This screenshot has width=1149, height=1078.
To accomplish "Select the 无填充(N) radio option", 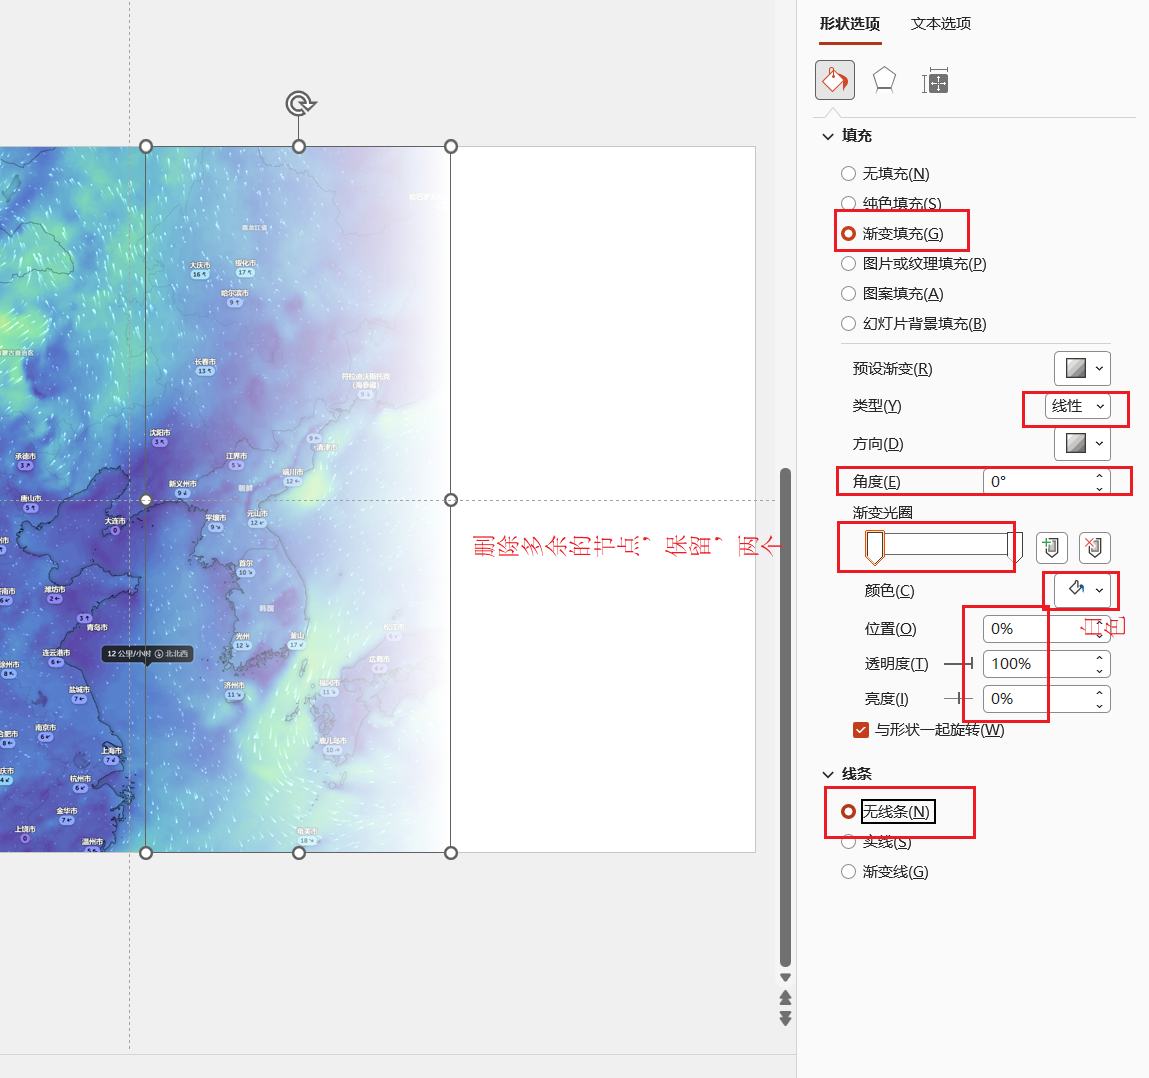I will coord(849,174).
